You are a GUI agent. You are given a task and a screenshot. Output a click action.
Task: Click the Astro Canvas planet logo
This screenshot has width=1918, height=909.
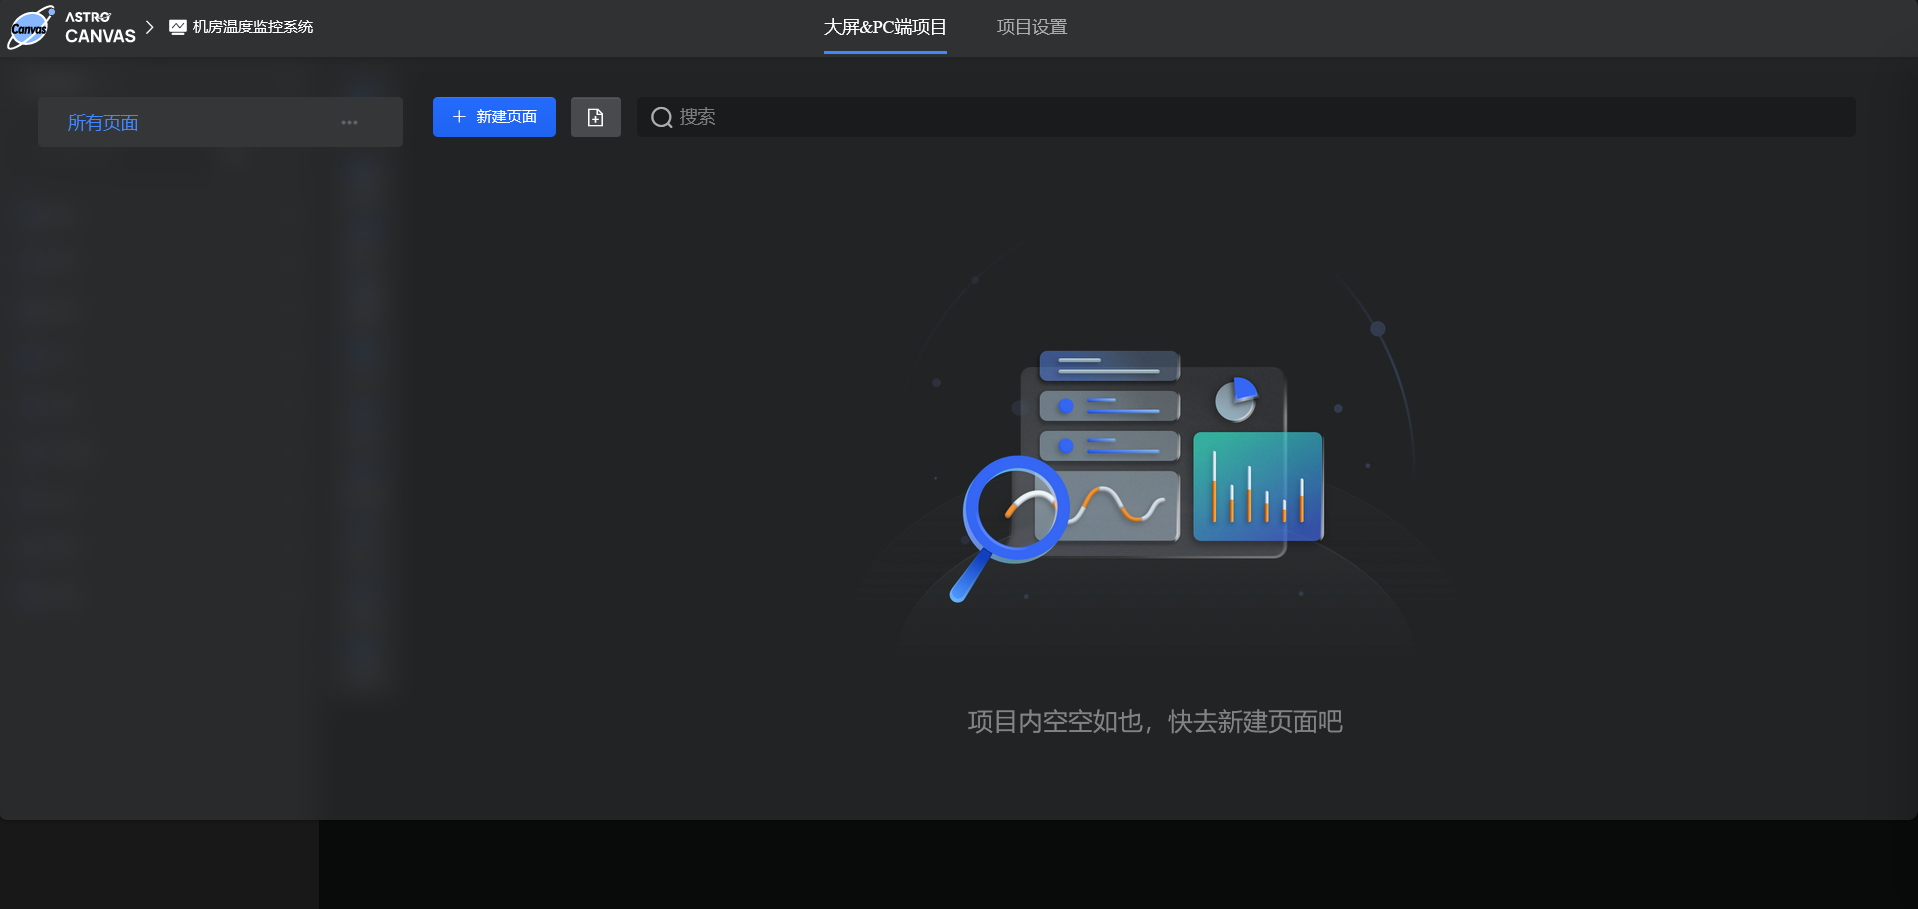point(30,27)
